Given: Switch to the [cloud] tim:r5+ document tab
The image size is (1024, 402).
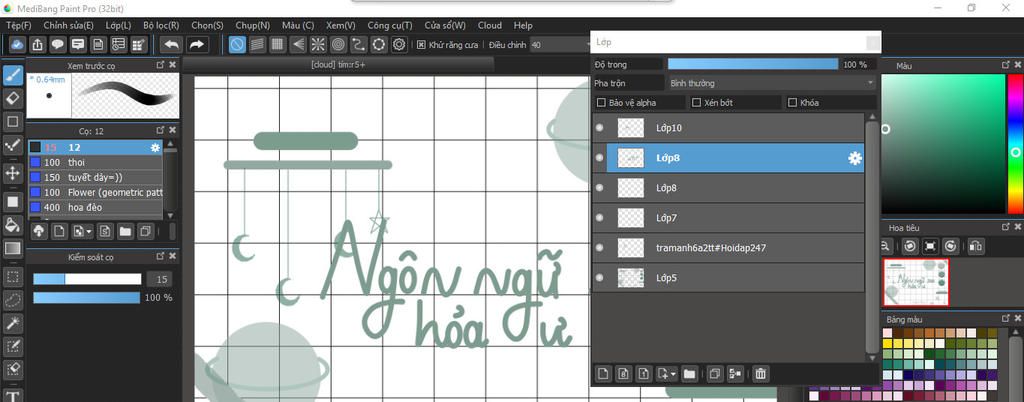Looking at the screenshot, I should (338, 64).
